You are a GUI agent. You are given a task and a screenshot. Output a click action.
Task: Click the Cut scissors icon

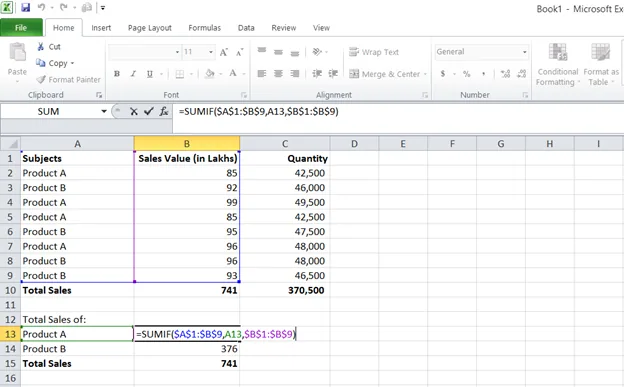[x=41, y=47]
